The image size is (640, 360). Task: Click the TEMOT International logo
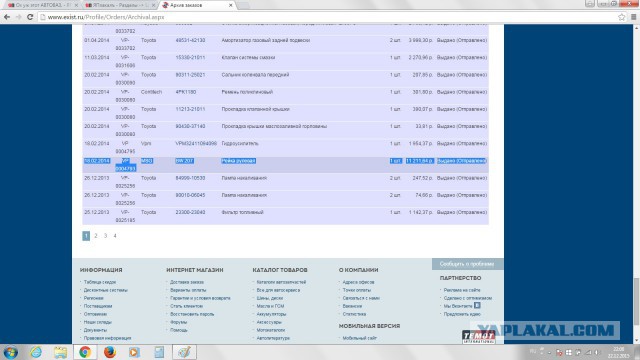pos(478,337)
